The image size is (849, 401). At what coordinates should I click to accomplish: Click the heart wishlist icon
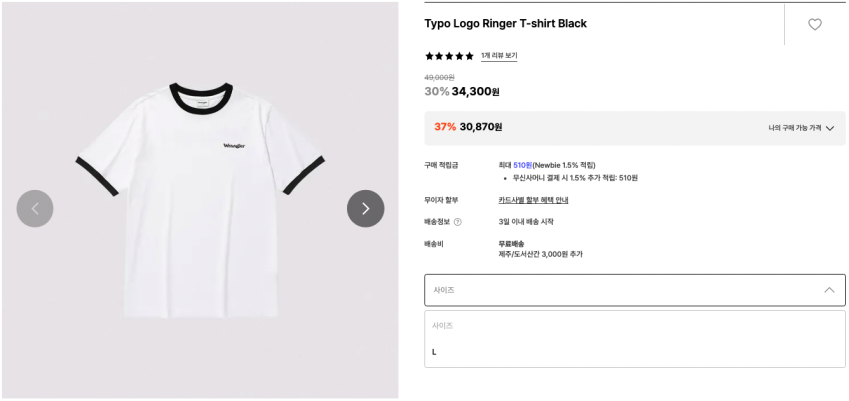coord(814,25)
